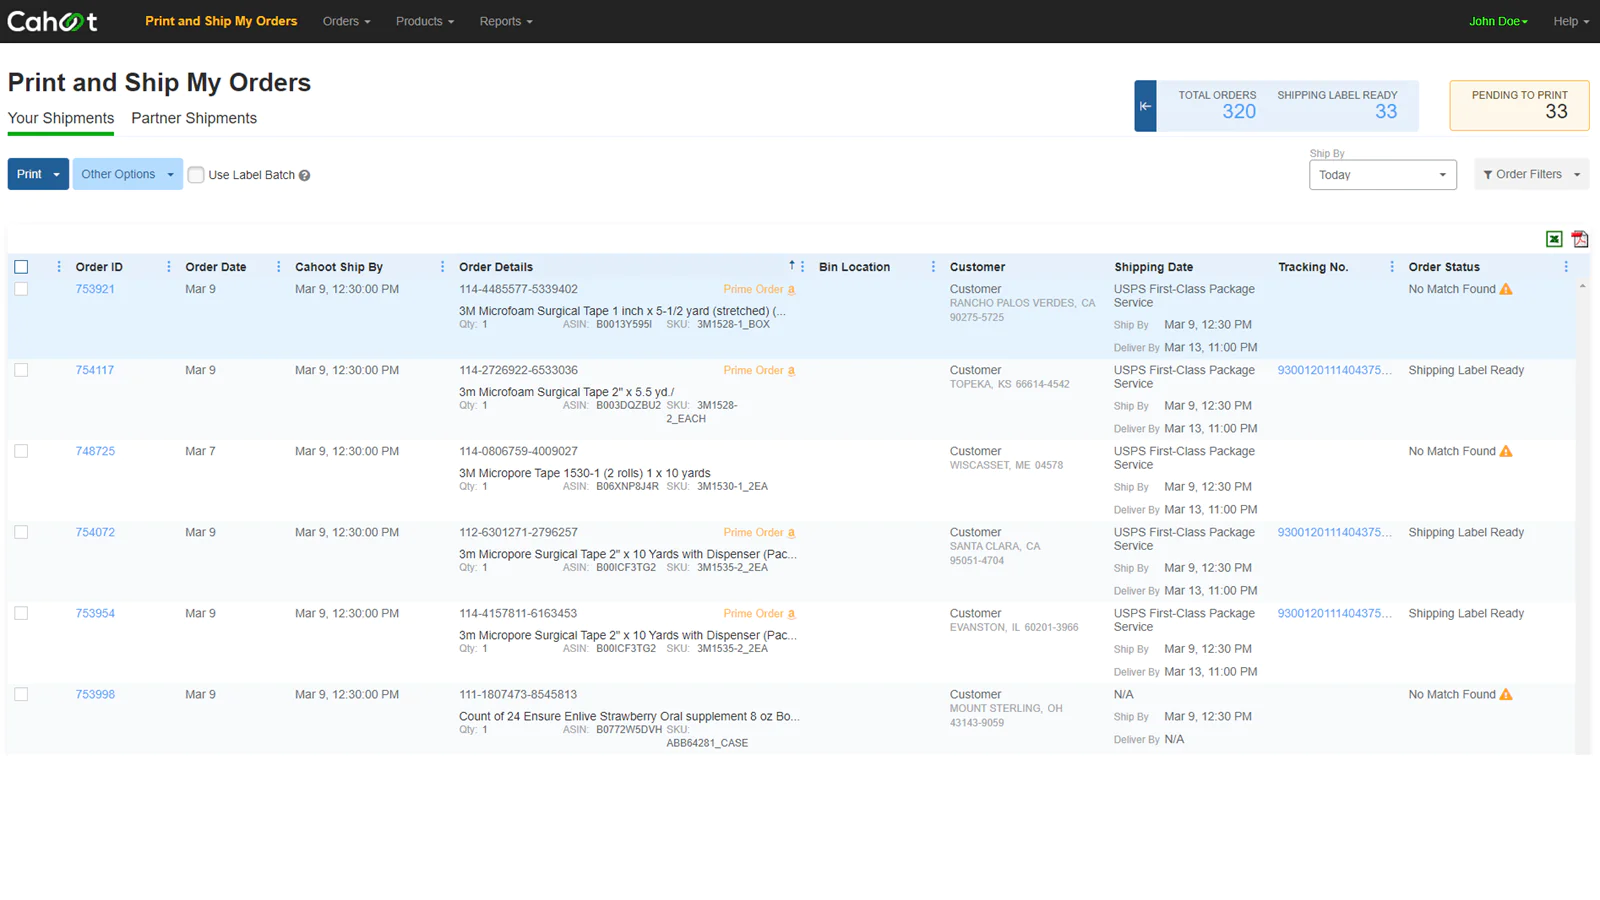Open Order Details column options menu

[x=803, y=267]
